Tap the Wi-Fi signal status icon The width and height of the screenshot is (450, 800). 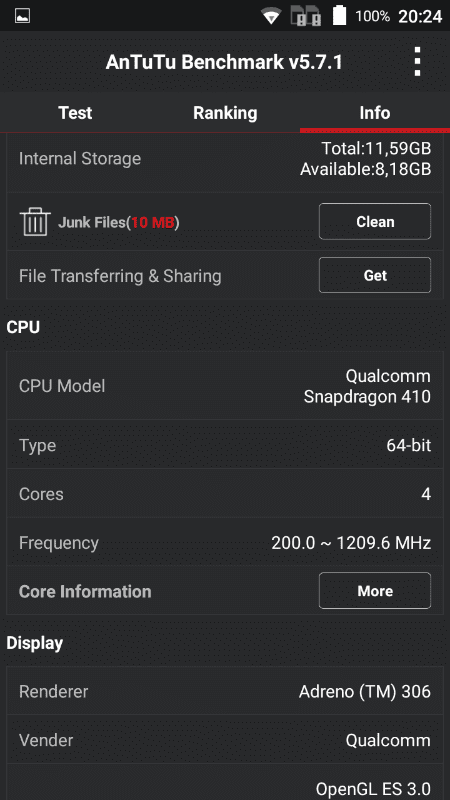click(x=271, y=16)
